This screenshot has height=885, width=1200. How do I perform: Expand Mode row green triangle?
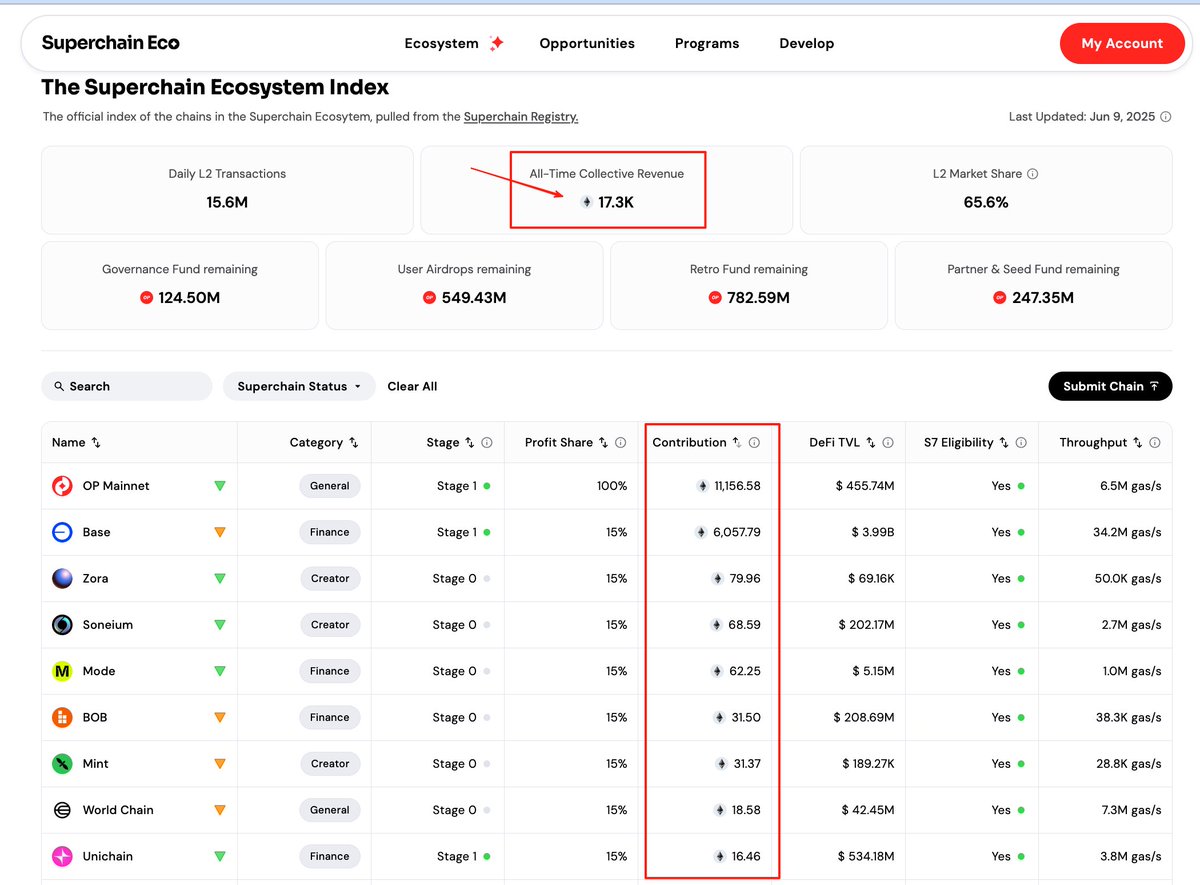click(220, 671)
